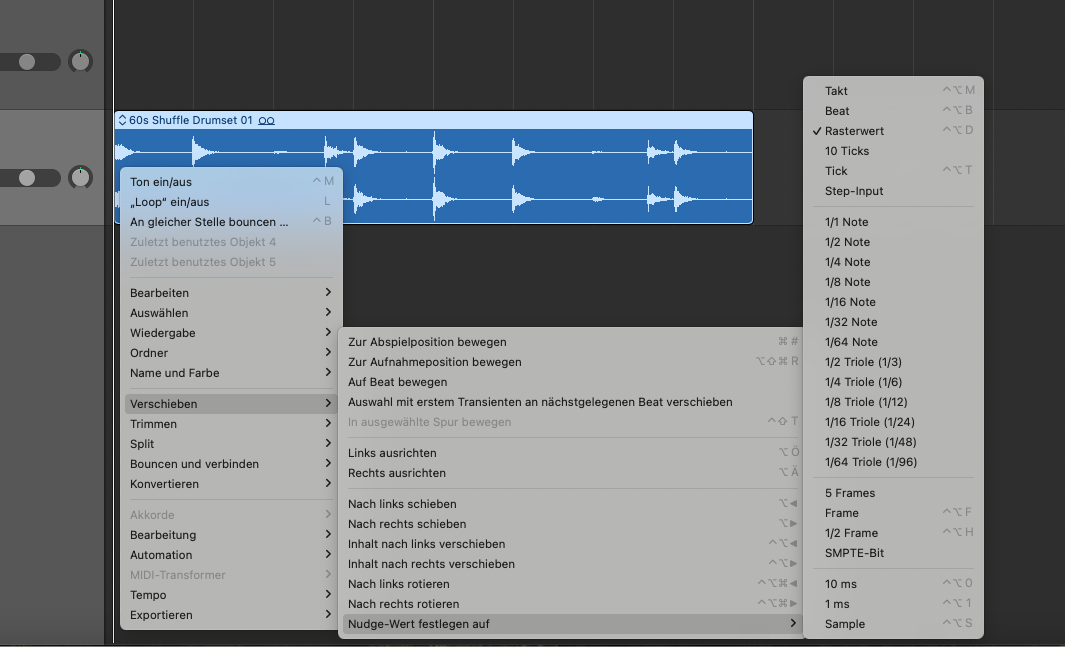Select An gleicher Stelle bouncen
Screen dimensions: 1065x647
click(x=209, y=222)
